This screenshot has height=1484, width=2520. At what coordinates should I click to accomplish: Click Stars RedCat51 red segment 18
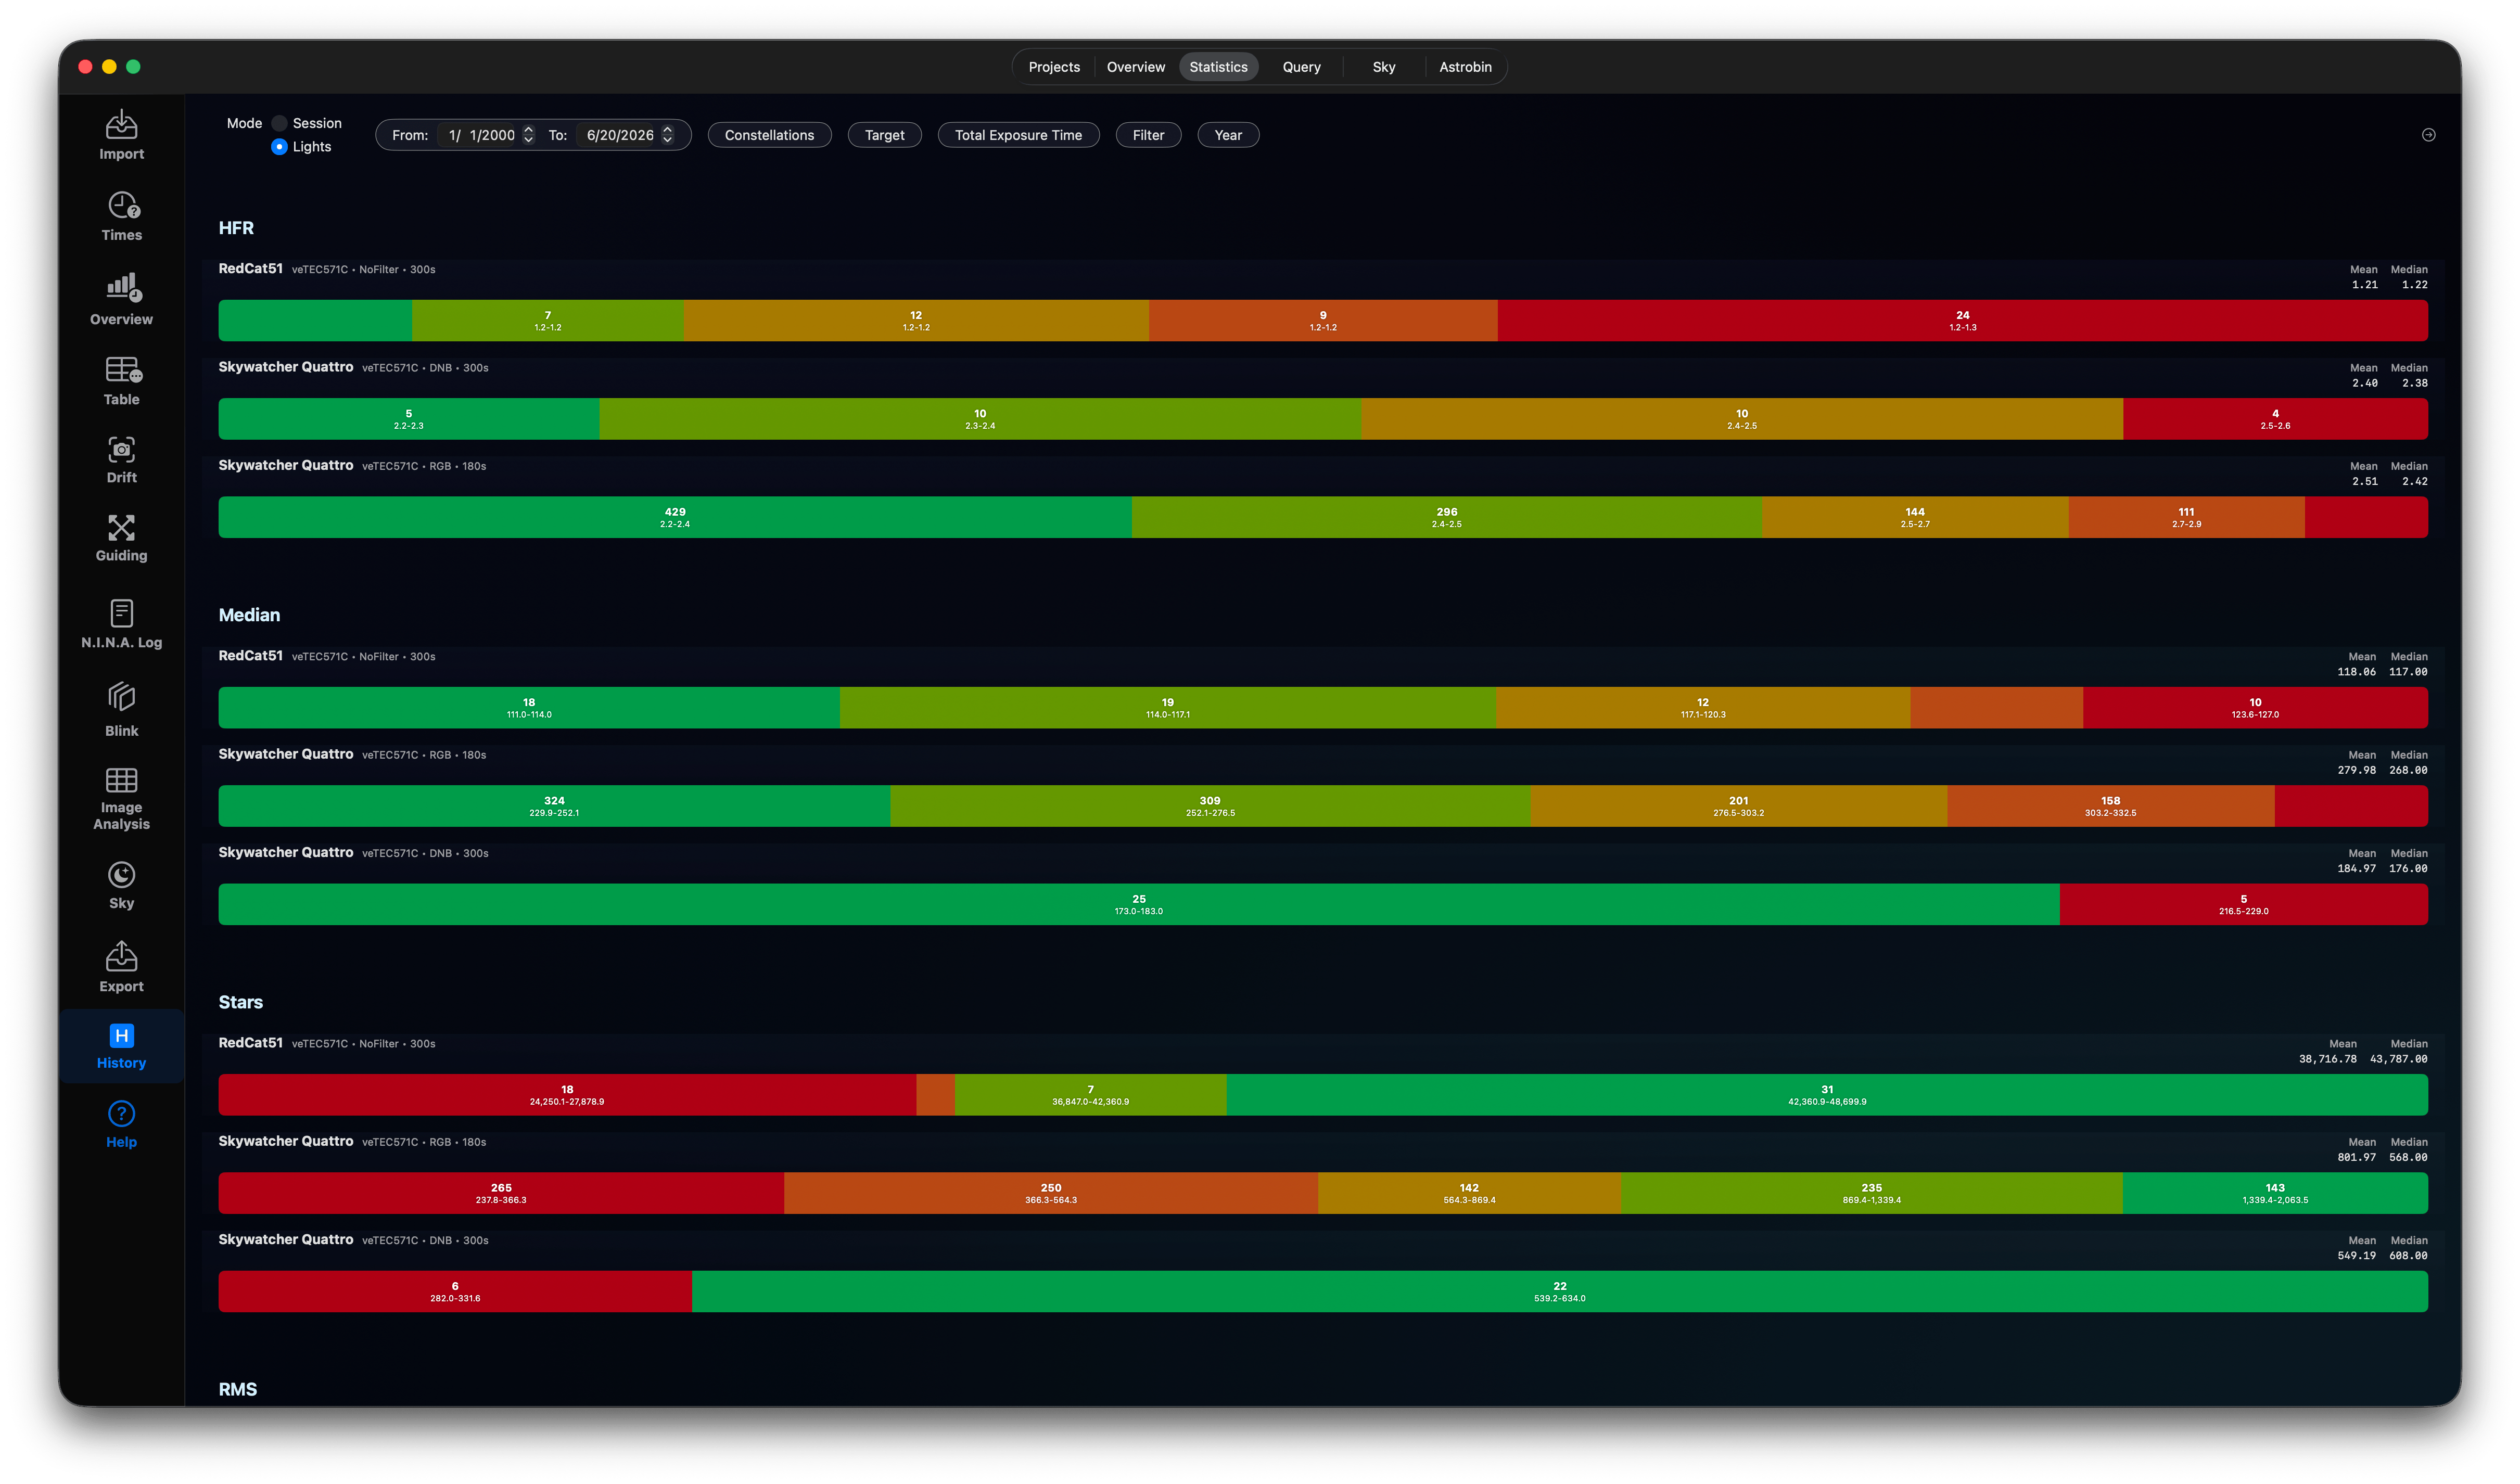pos(567,1094)
